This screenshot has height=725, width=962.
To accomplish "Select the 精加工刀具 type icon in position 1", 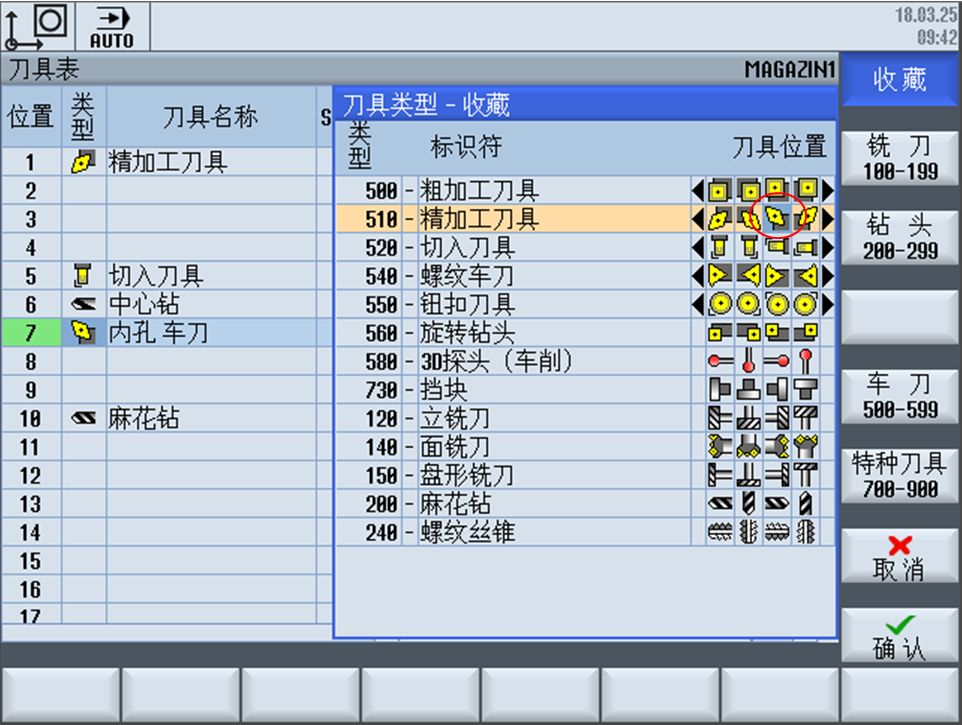I will point(83,161).
